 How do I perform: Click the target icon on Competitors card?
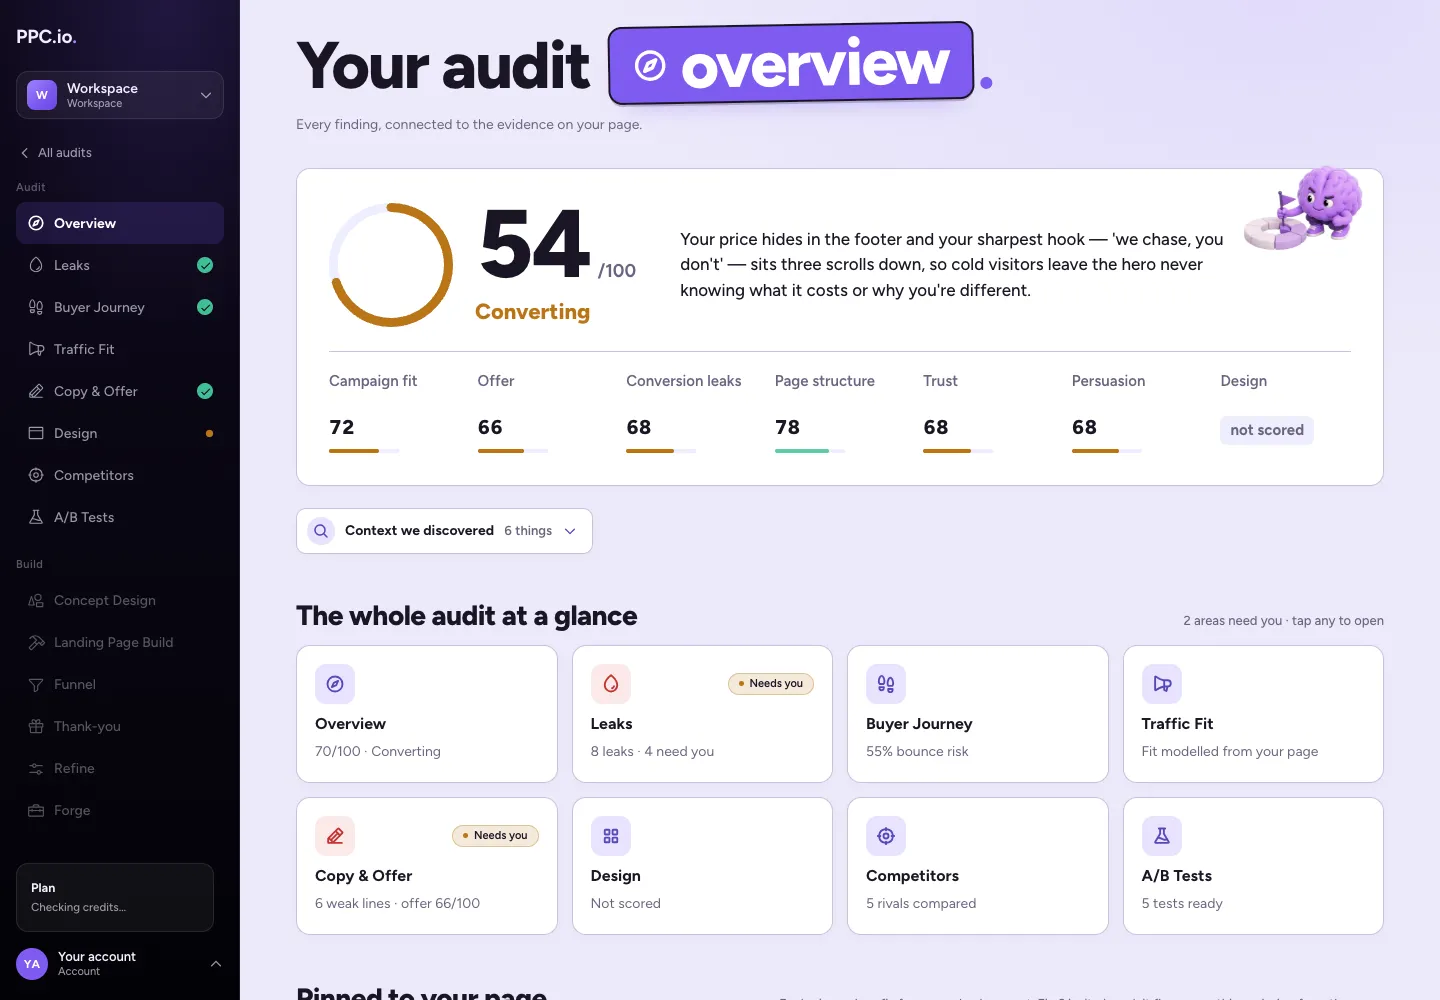886,836
